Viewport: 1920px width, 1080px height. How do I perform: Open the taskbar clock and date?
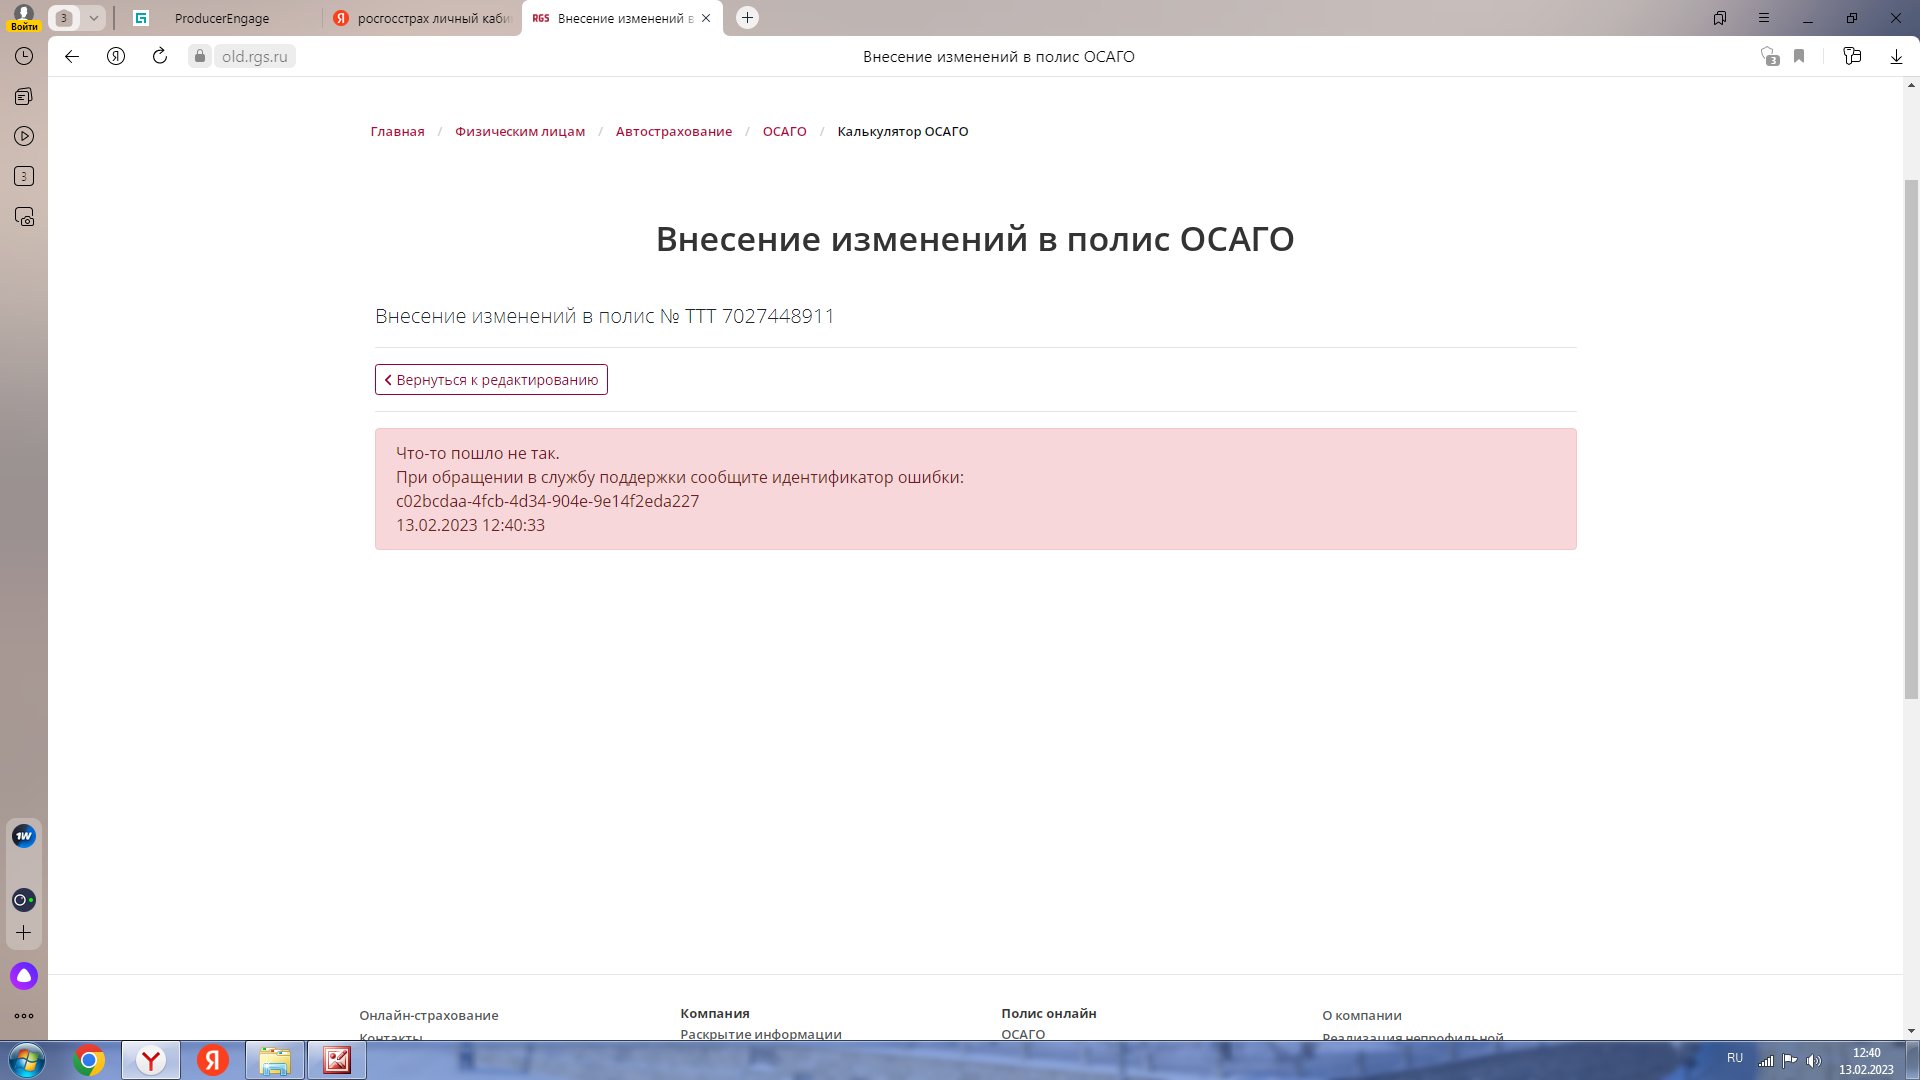[x=1866, y=1061]
